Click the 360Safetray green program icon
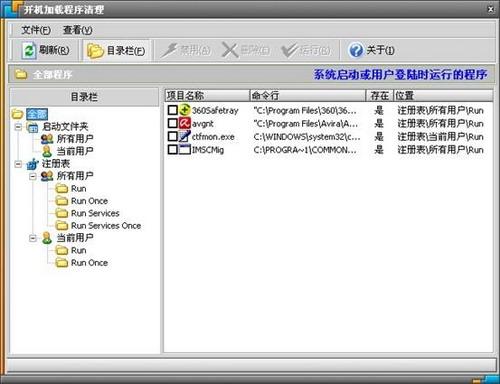The image size is (500, 384). click(184, 110)
